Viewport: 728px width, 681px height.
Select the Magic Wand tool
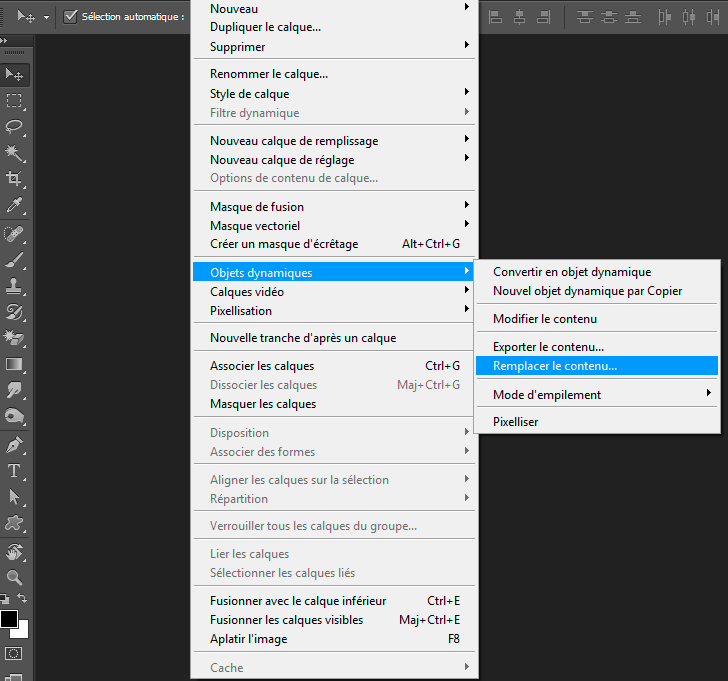click(x=15, y=152)
